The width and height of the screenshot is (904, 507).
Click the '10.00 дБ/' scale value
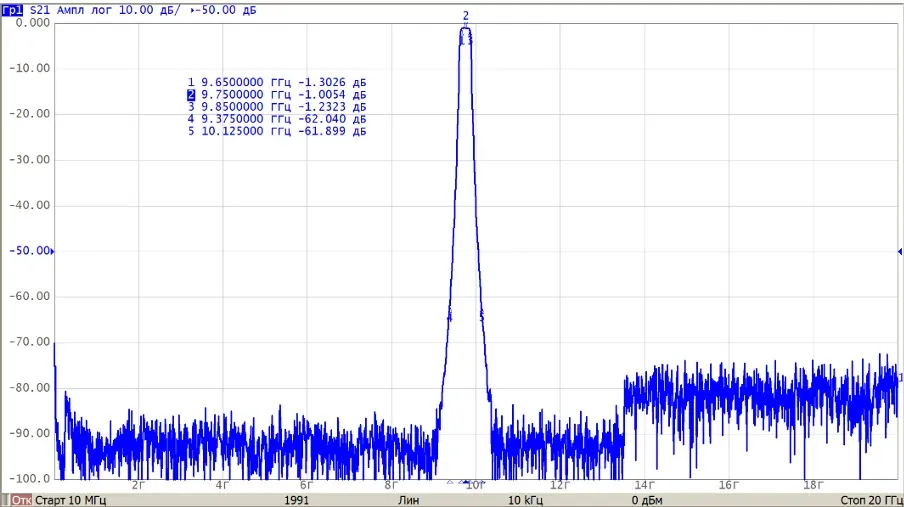pyautogui.click(x=149, y=10)
